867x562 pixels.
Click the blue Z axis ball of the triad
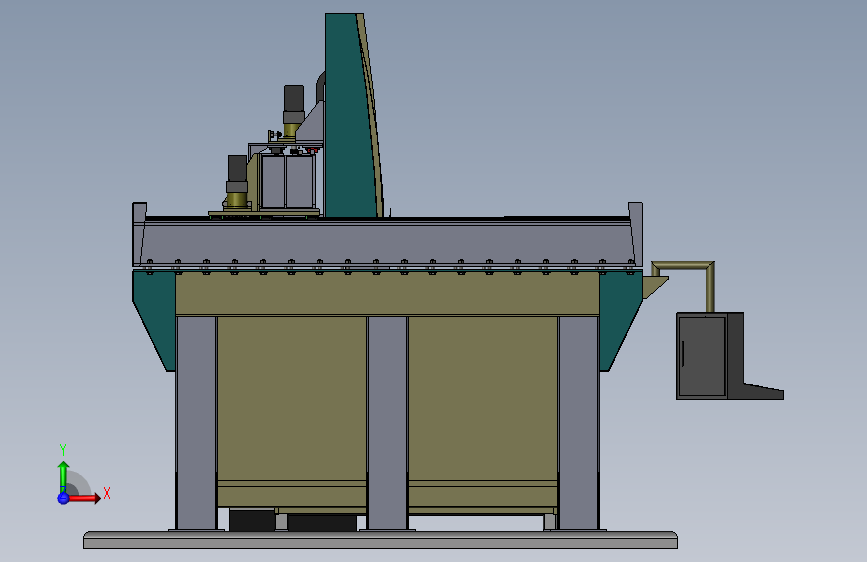63,498
